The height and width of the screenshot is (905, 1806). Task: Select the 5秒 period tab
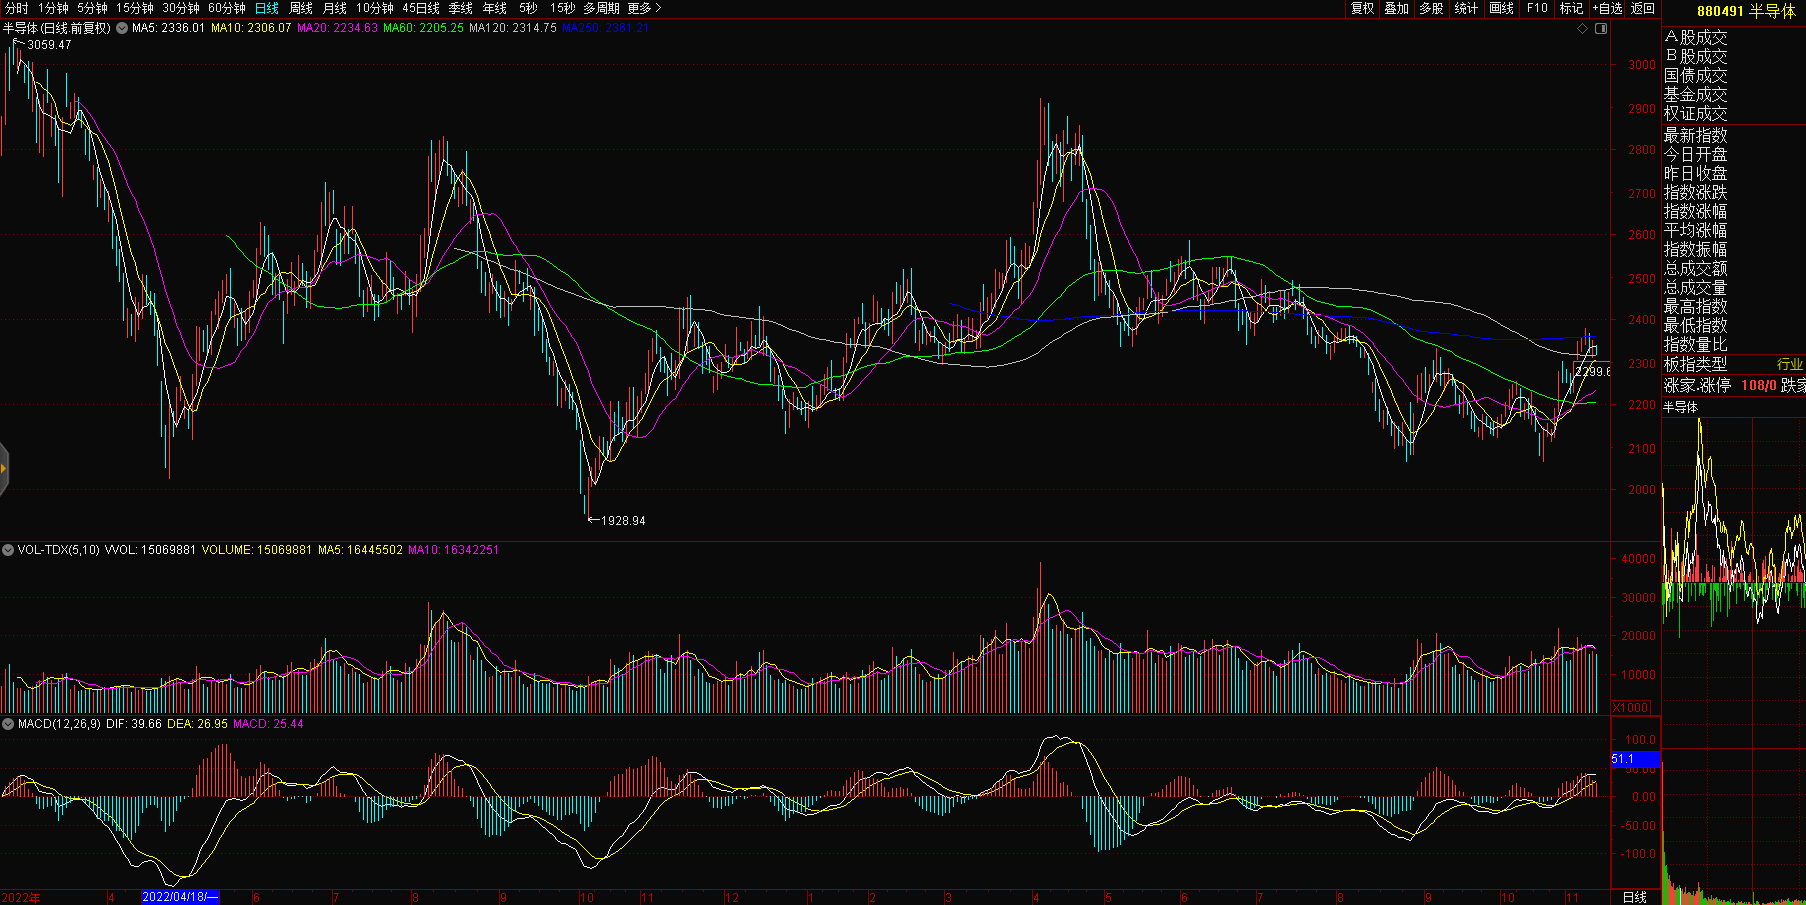[x=528, y=8]
